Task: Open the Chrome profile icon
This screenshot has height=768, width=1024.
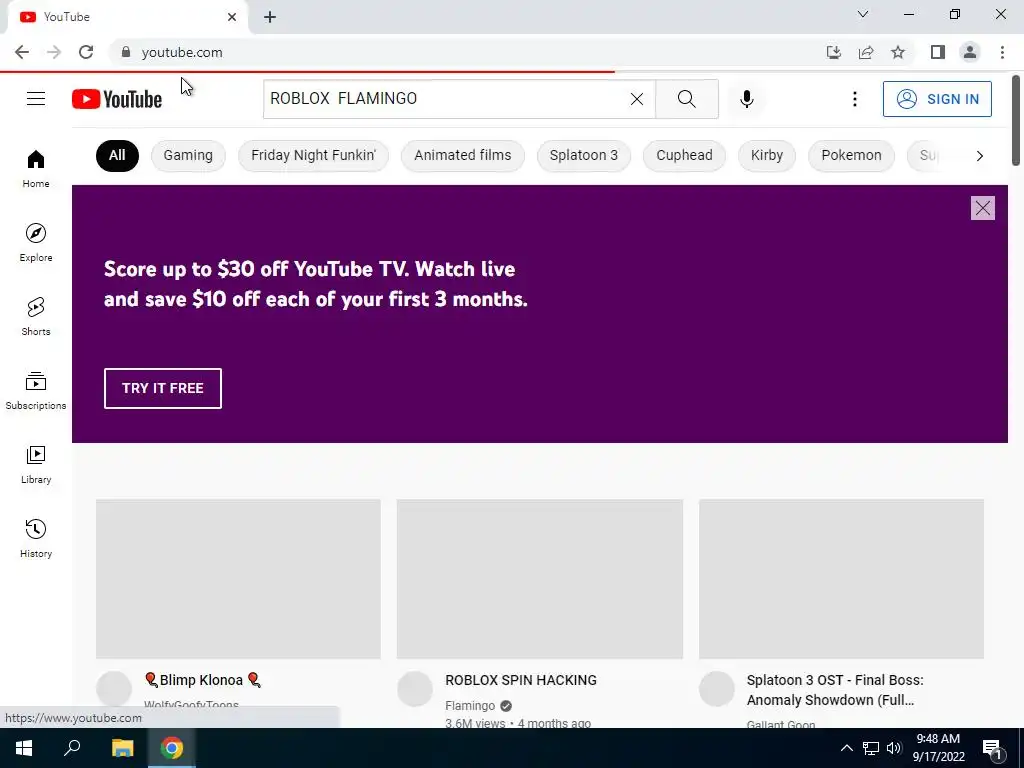Action: (970, 52)
